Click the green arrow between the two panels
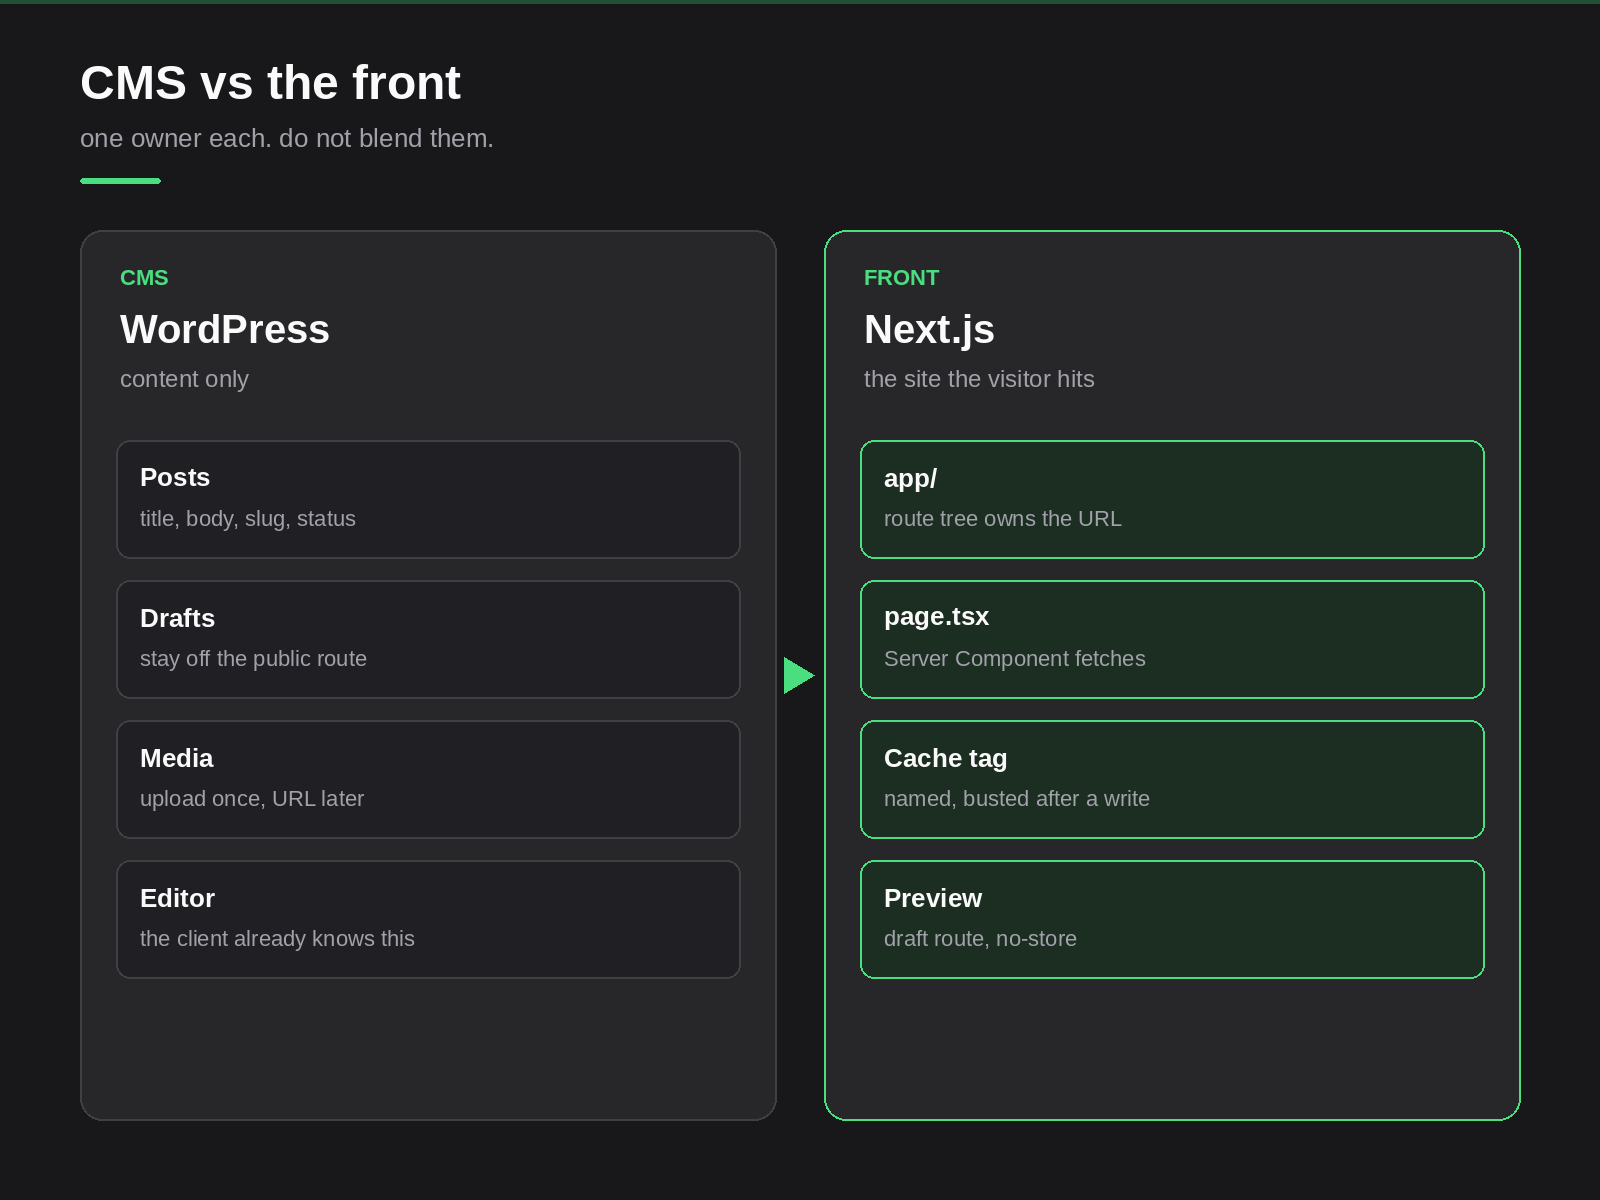The width and height of the screenshot is (1600, 1200). click(x=799, y=675)
